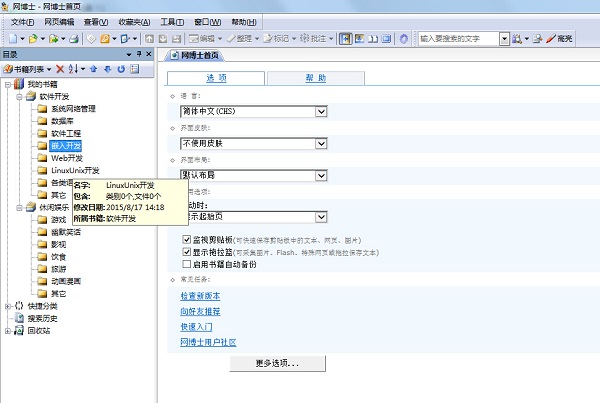Toggle the 显示拖拉篮 checkbox
The image size is (600, 403).
click(187, 252)
